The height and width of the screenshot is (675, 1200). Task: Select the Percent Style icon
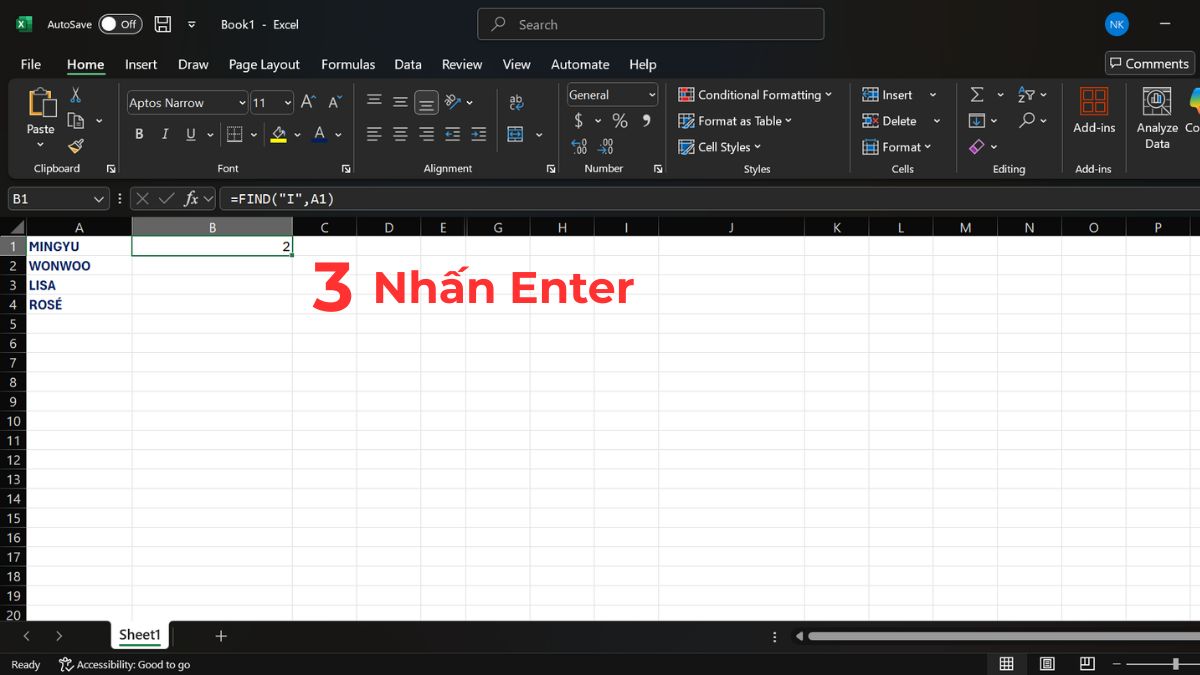point(619,120)
